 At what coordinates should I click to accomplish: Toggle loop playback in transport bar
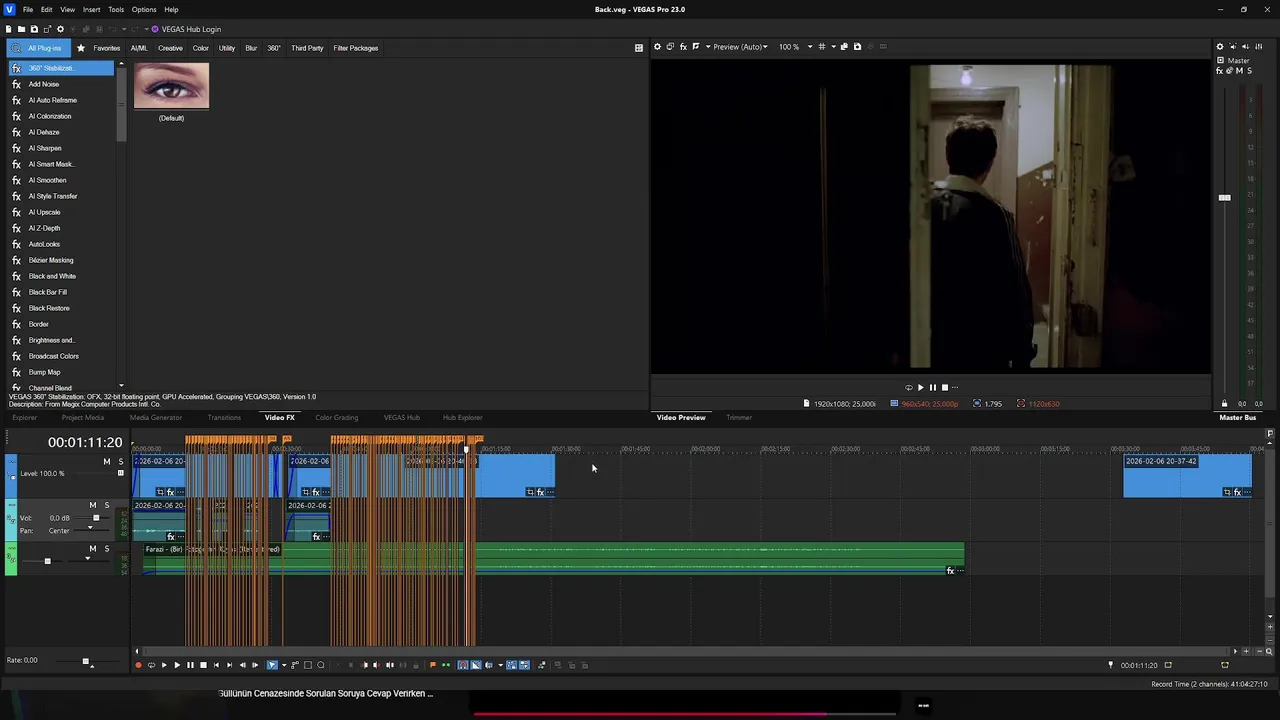(151, 665)
